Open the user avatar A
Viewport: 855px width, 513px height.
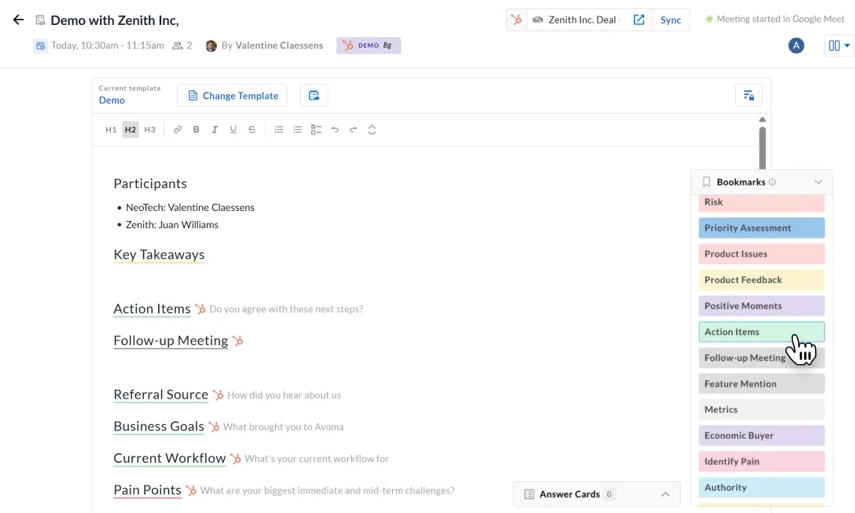(796, 45)
